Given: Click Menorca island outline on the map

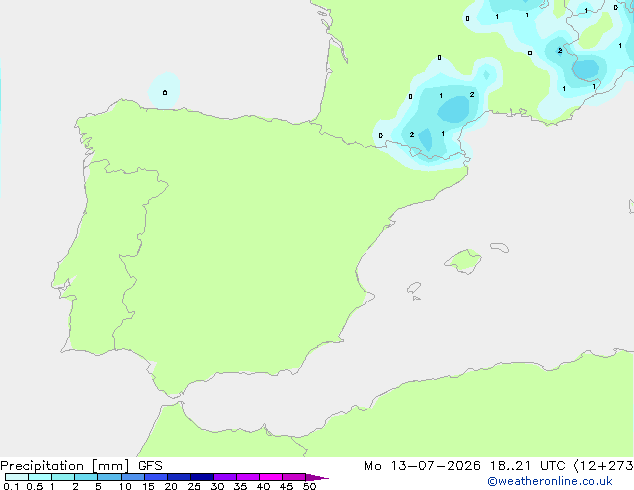Looking at the screenshot, I should tap(500, 247).
